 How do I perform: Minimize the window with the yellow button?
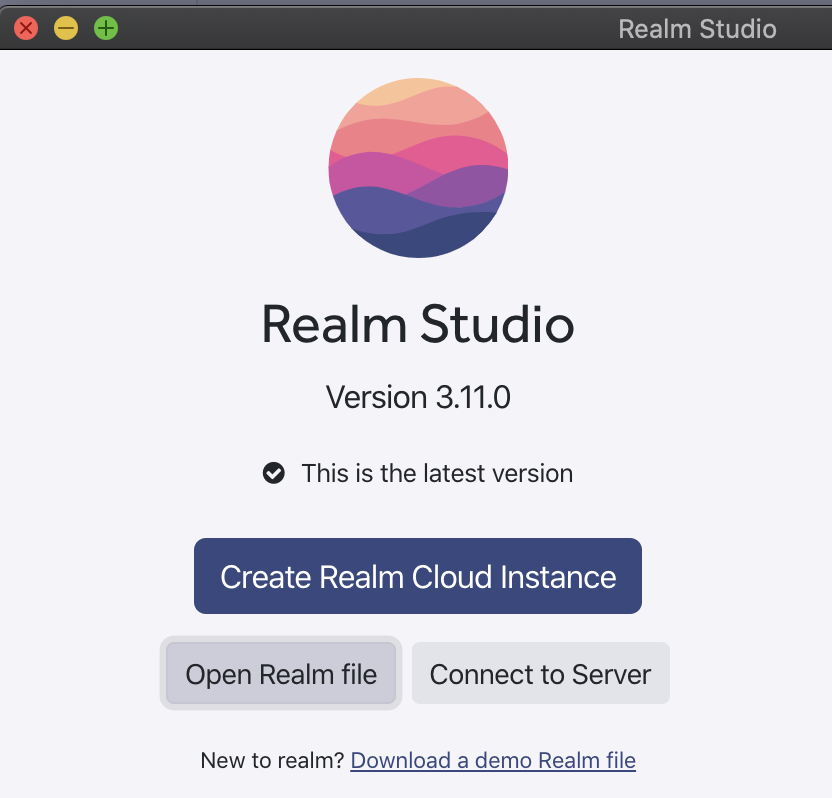click(x=66, y=28)
